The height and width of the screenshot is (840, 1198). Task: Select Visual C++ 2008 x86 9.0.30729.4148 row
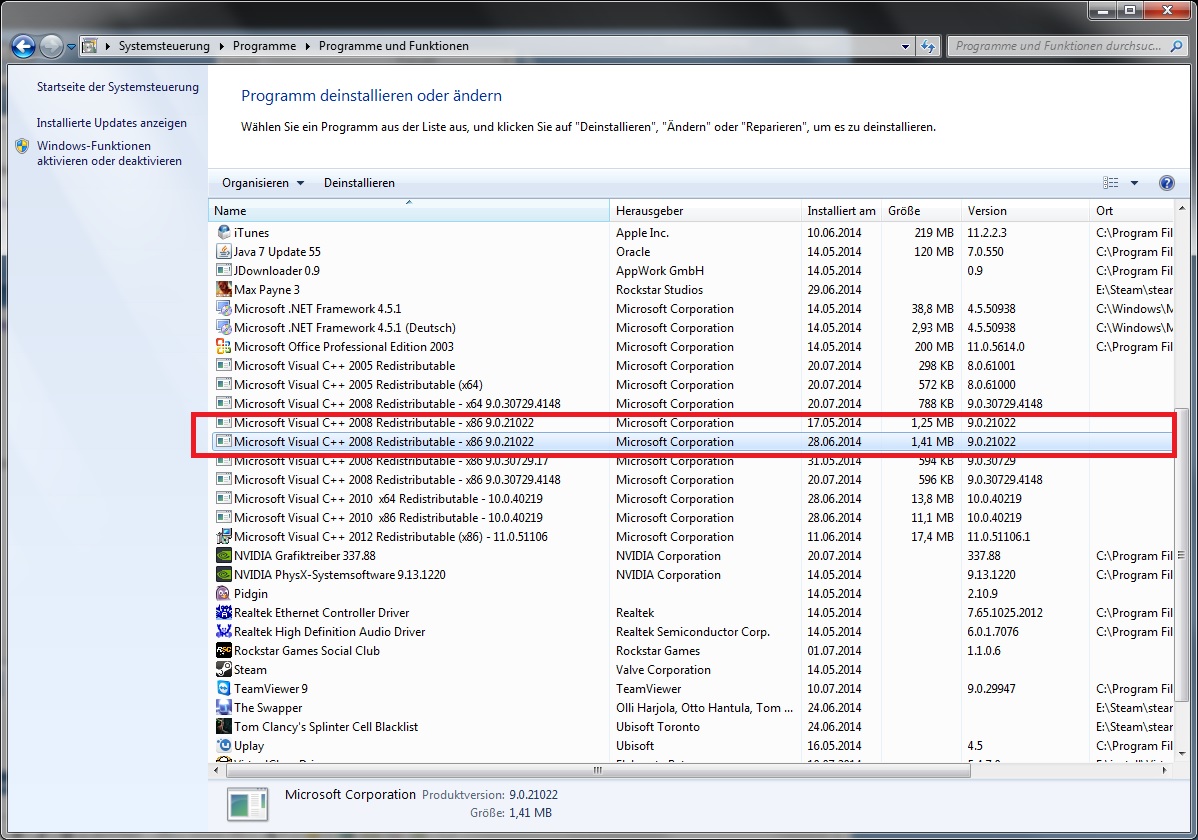coord(691,480)
